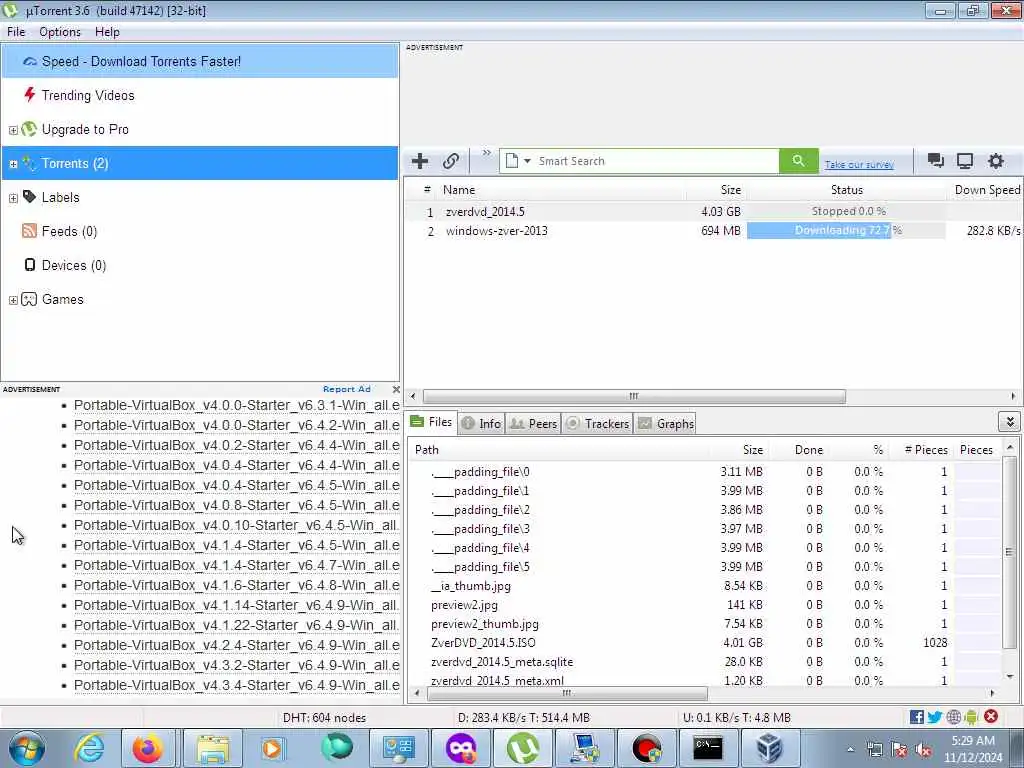Viewport: 1024px width, 768px height.
Task: Select 'Speed - Download Torrents Faster!' sidebar item
Action: [x=200, y=61]
